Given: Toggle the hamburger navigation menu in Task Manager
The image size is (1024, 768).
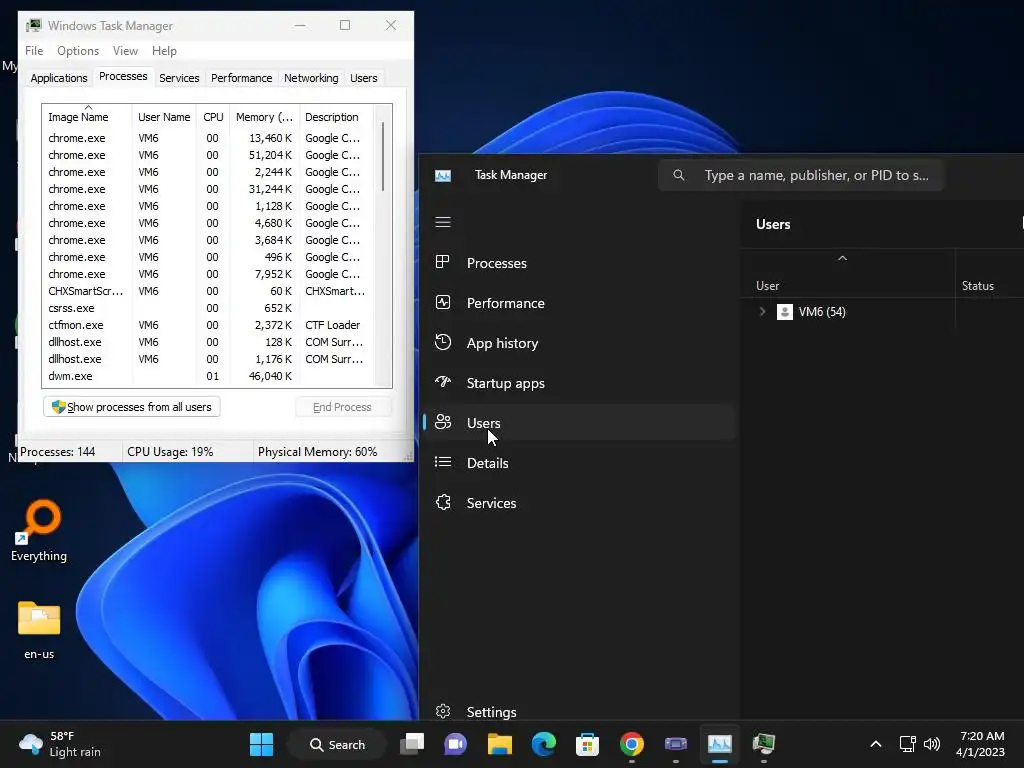Looking at the screenshot, I should point(443,222).
